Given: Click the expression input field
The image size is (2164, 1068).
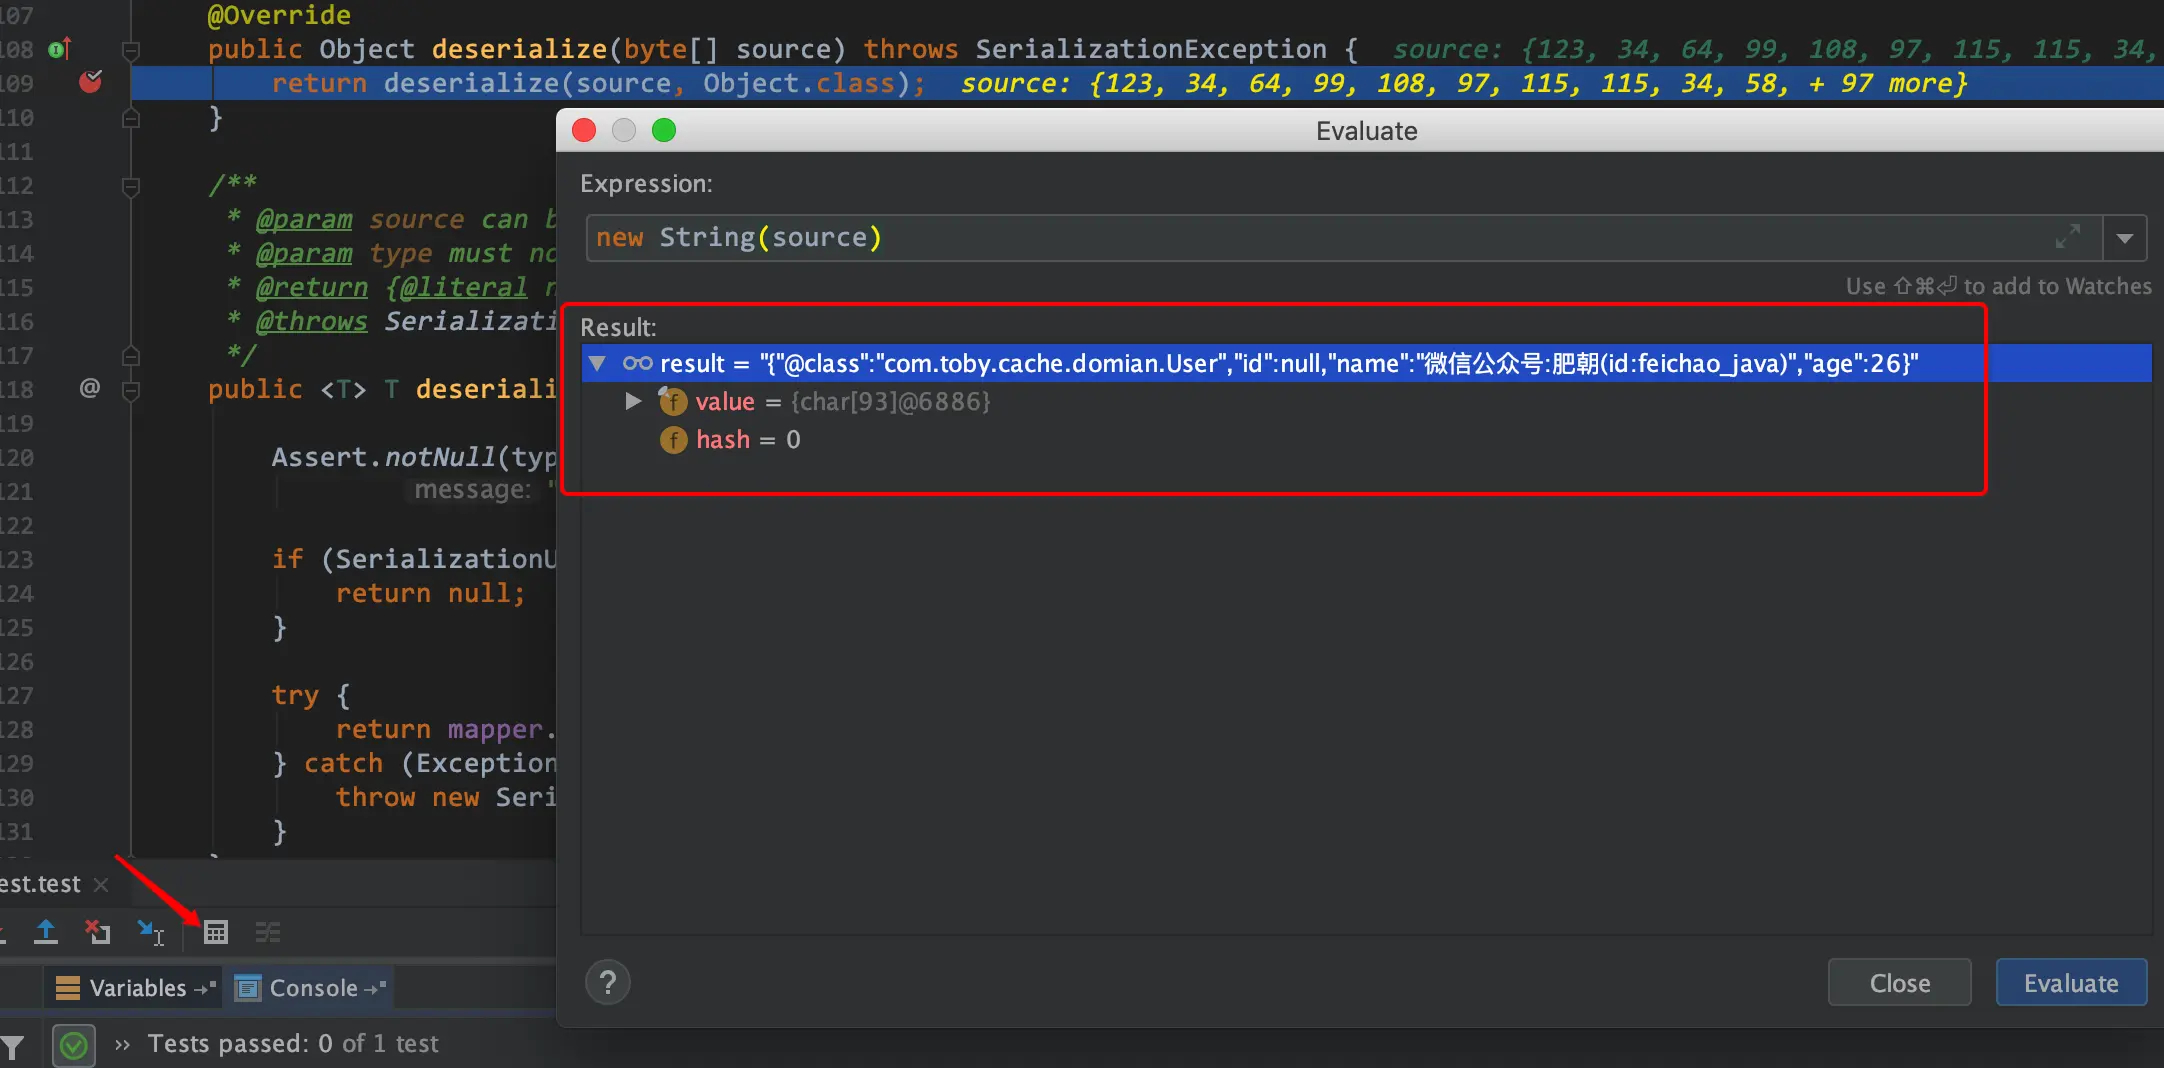Looking at the screenshot, I should [1343, 238].
